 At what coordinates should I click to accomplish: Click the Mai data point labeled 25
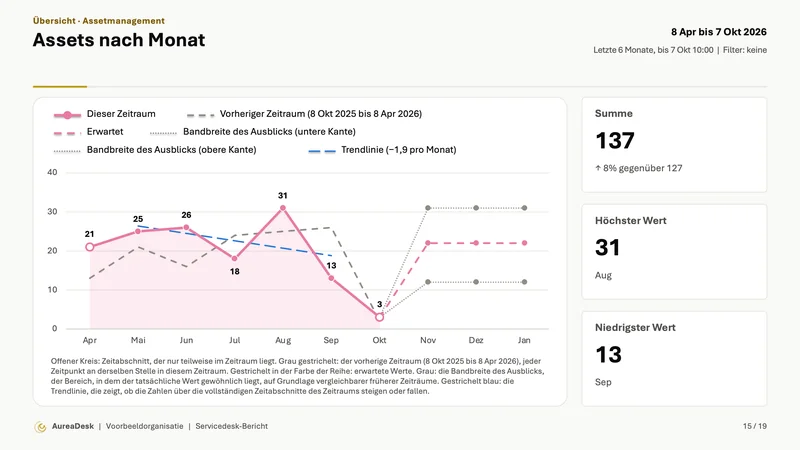click(x=138, y=232)
